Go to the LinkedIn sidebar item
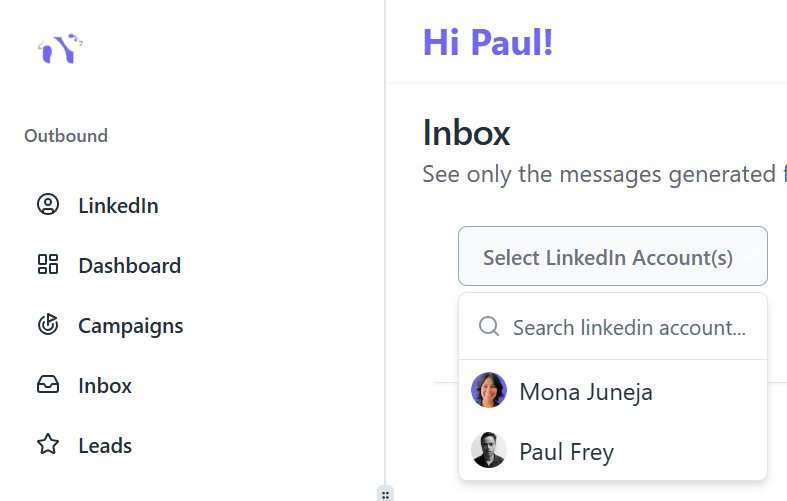787x501 pixels. click(118, 205)
